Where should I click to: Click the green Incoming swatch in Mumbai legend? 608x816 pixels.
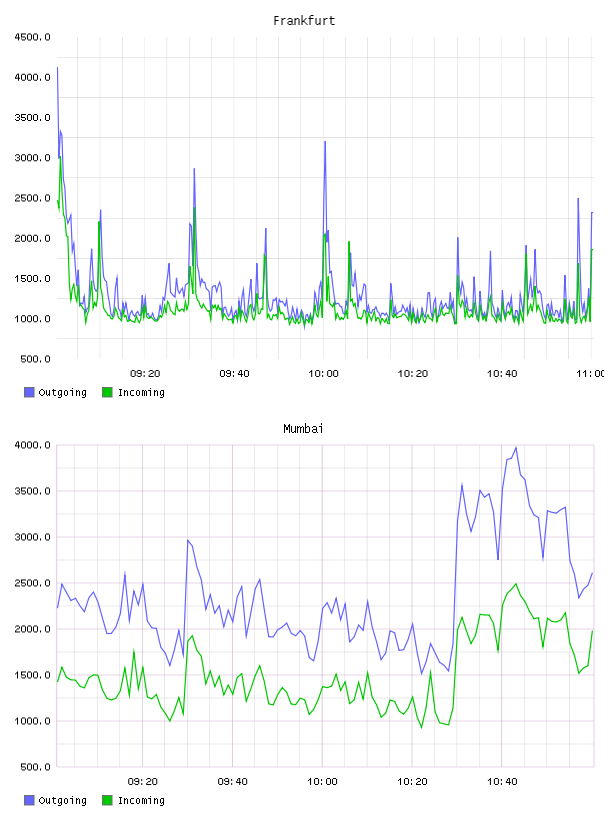[x=107, y=800]
